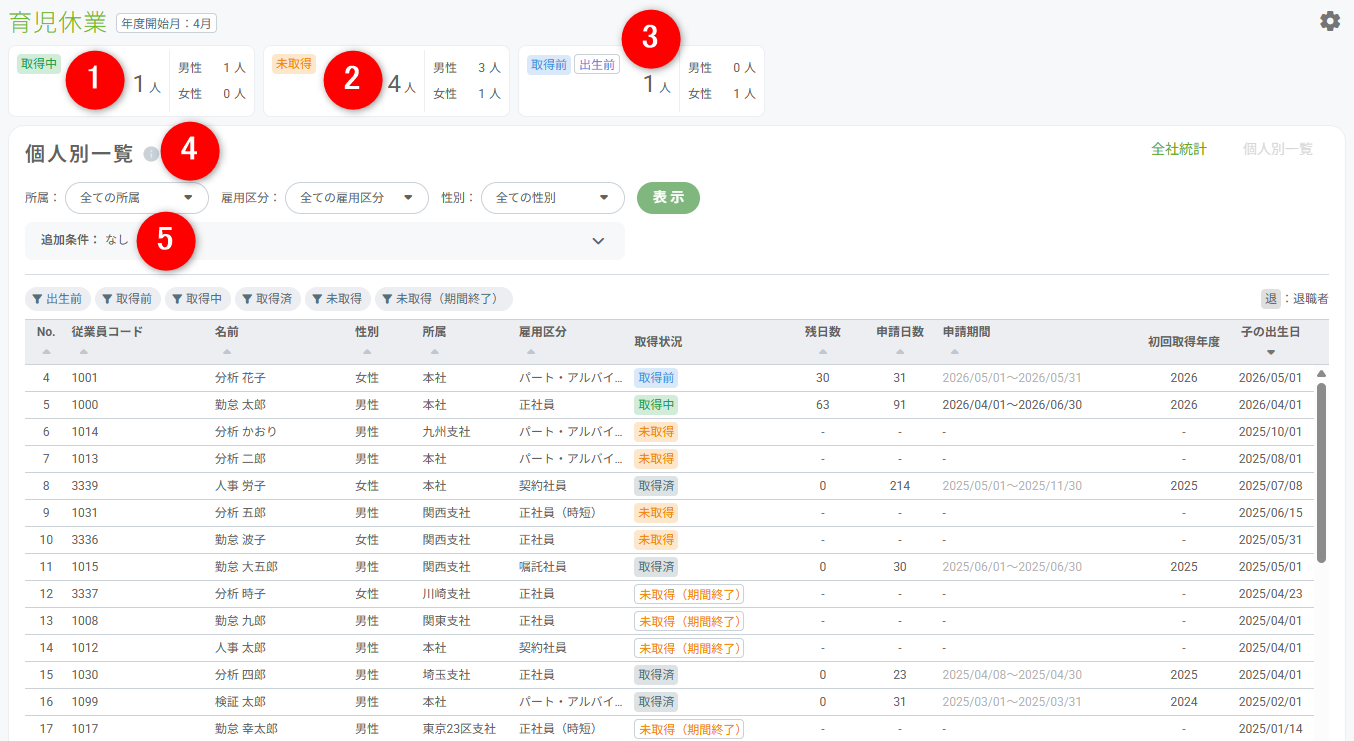Switch to the 全社統計 tab
1354x741 pixels.
[1179, 149]
